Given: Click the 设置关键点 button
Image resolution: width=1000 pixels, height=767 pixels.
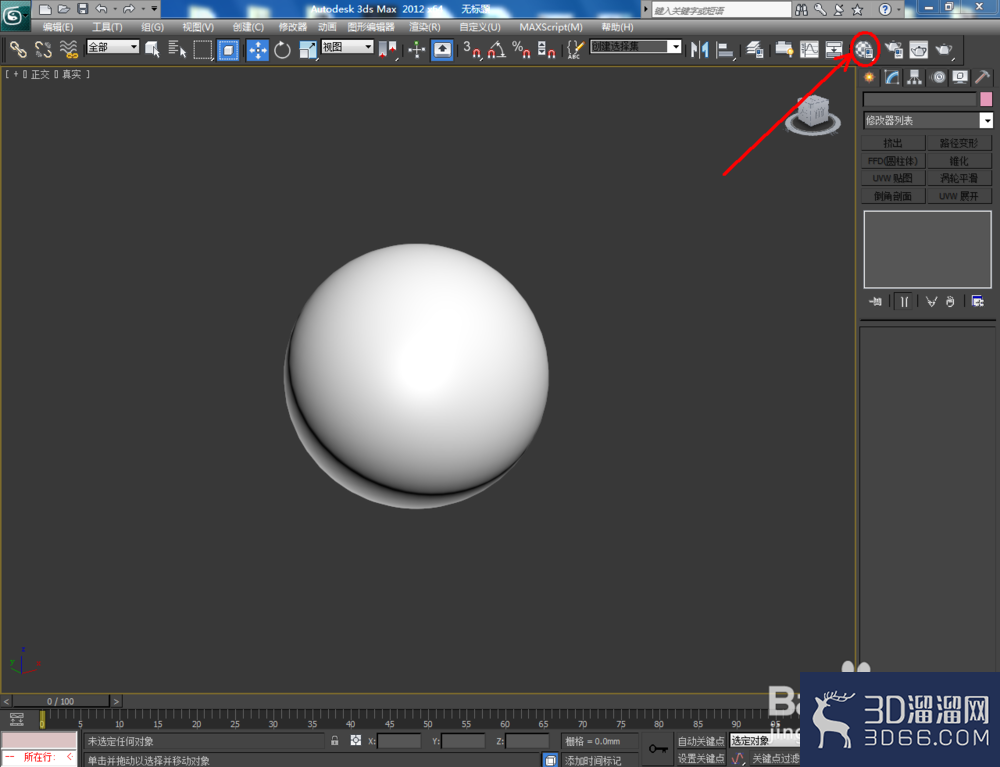Looking at the screenshot, I should click(x=700, y=758).
